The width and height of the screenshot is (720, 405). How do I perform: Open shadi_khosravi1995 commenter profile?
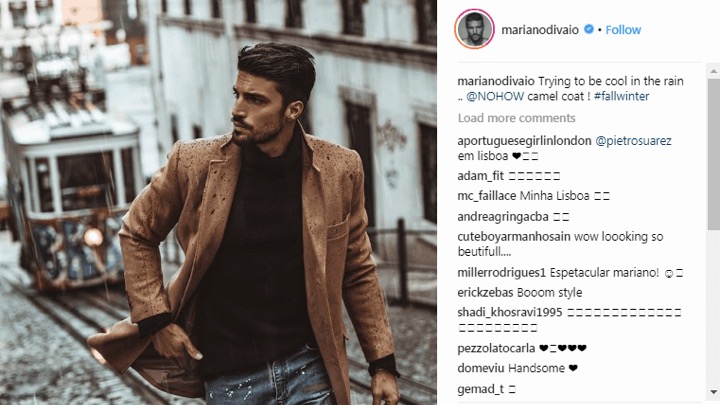point(510,312)
